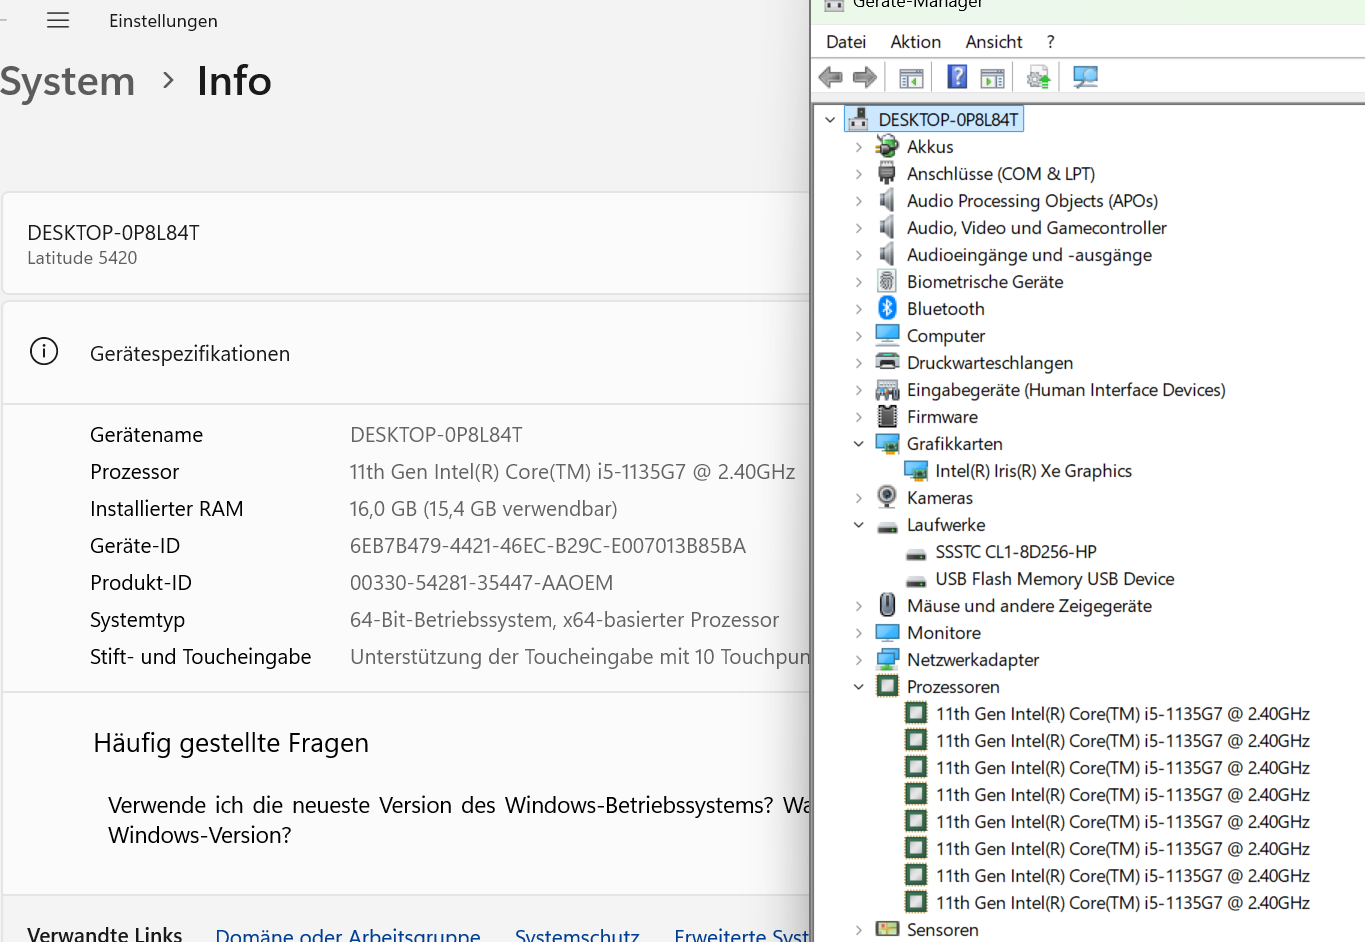The height and width of the screenshot is (942, 1365).
Task: Open the Aktion menu
Action: point(916,42)
